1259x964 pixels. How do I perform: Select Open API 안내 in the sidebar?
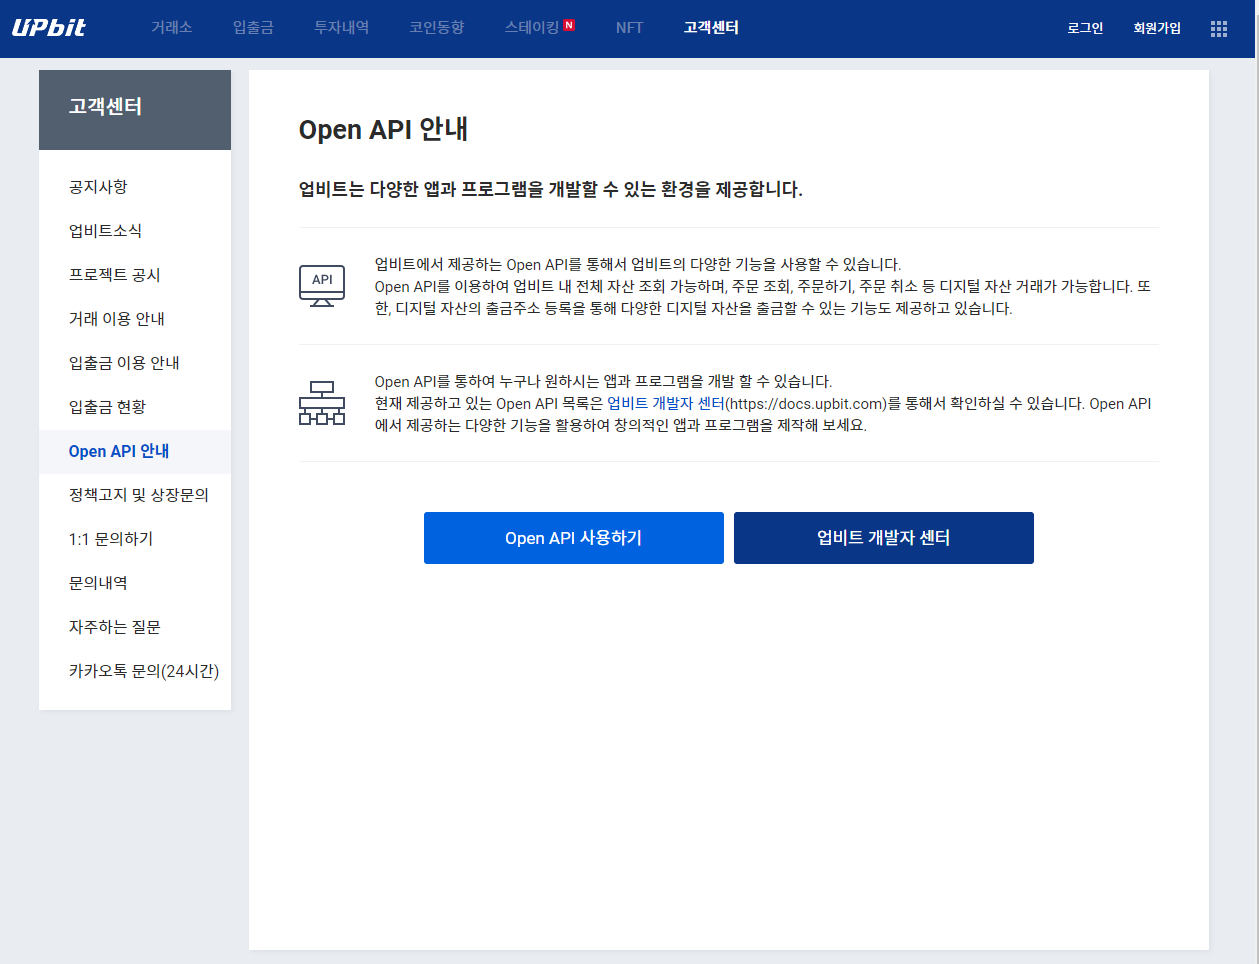point(135,451)
